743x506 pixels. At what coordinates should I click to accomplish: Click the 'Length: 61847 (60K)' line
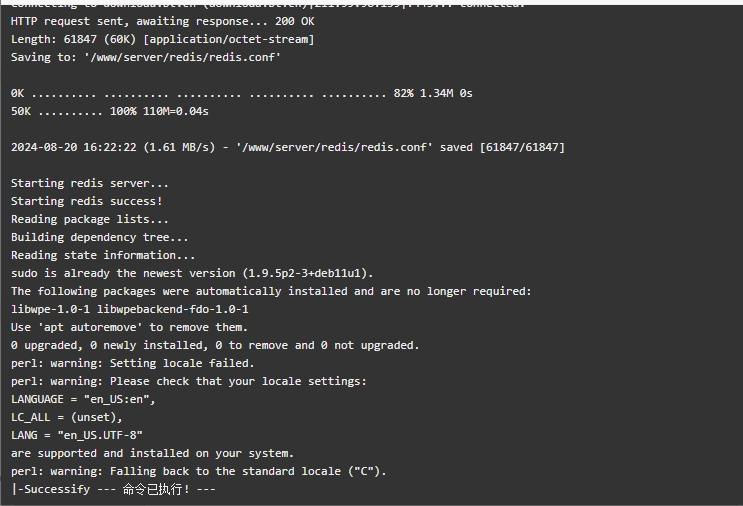click(163, 39)
